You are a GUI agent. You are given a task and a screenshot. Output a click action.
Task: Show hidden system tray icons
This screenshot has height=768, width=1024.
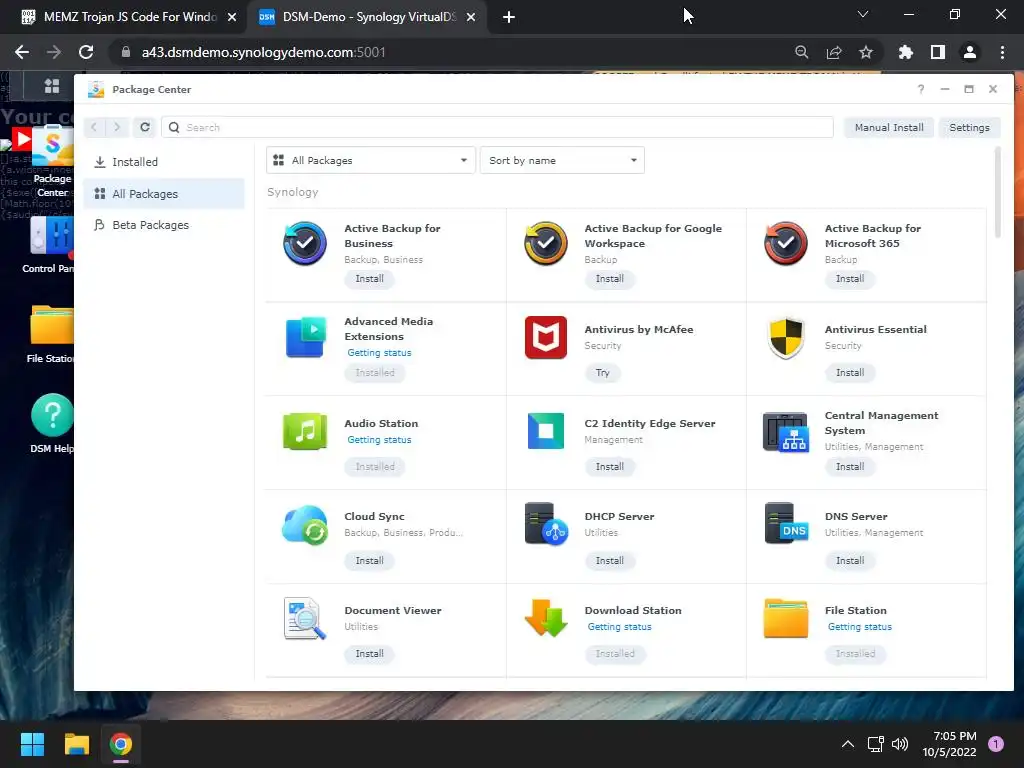click(848, 744)
